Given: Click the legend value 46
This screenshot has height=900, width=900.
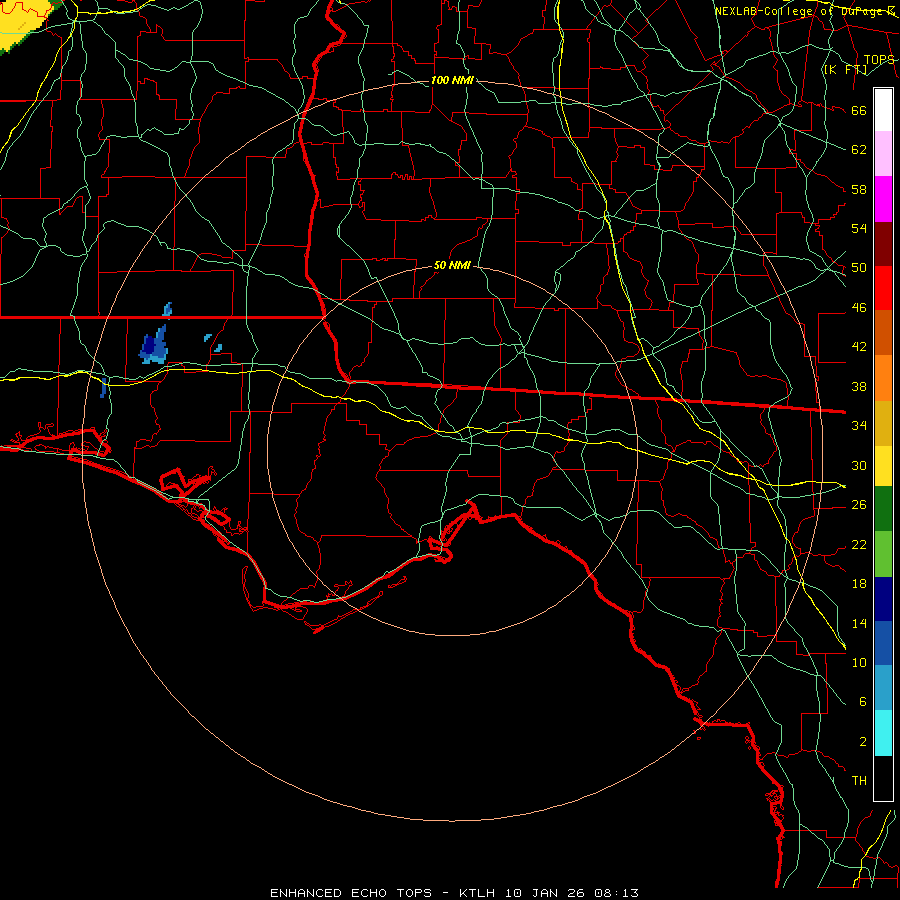Looking at the screenshot, I should tap(859, 308).
